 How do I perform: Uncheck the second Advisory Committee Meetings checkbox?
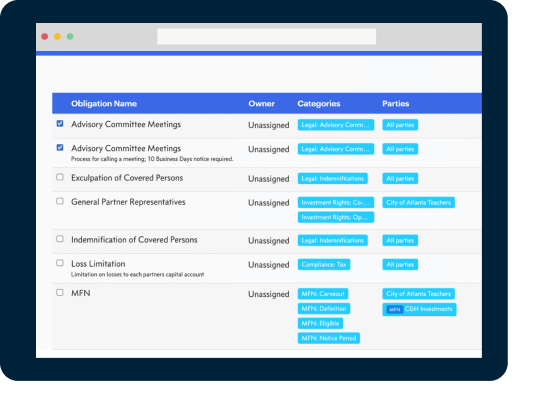coord(60,147)
